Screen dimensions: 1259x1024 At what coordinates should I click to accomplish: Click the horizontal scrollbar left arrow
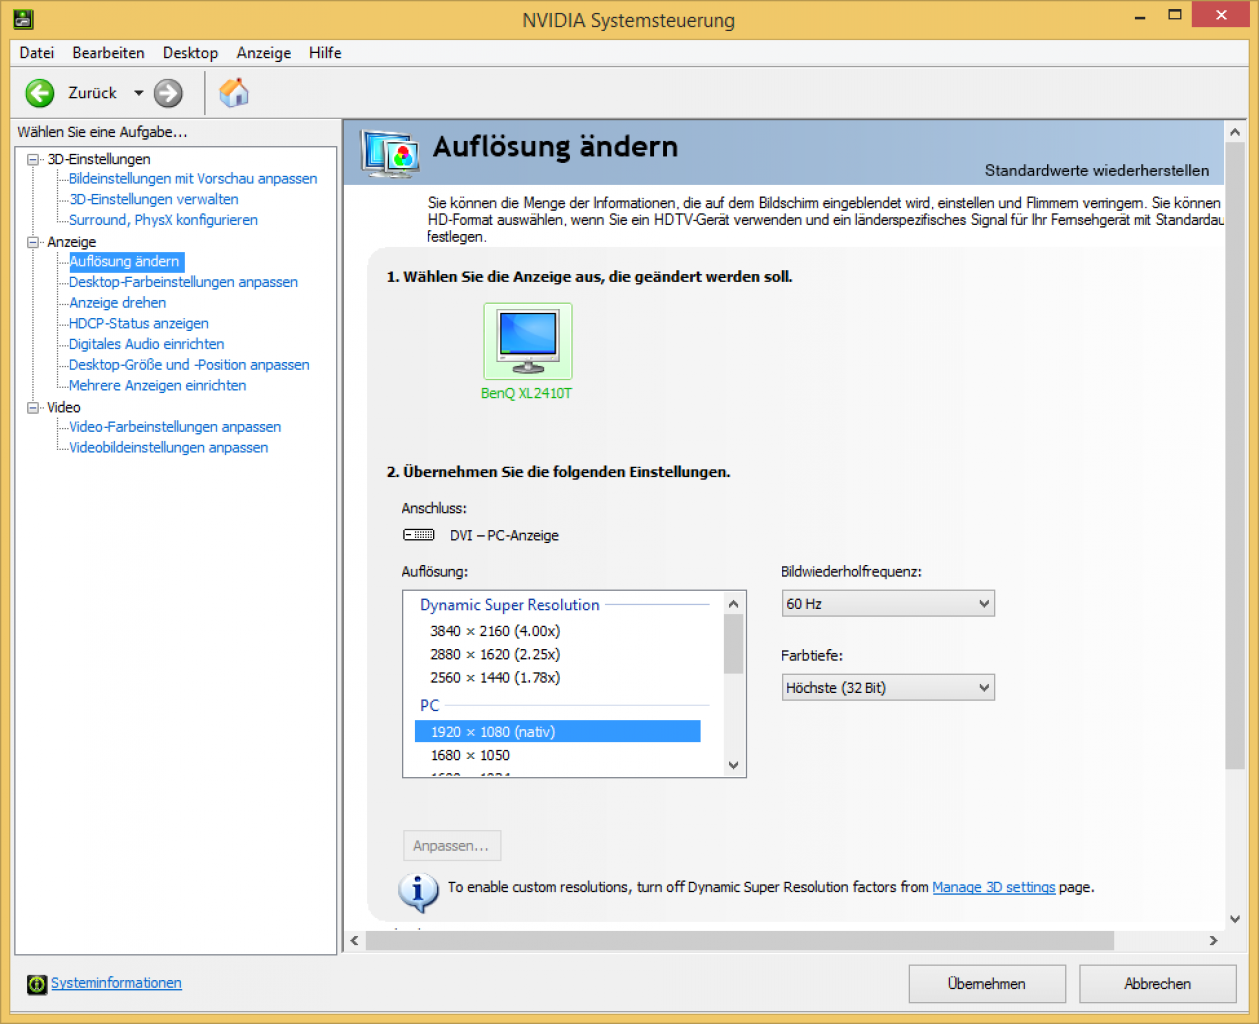(x=354, y=941)
